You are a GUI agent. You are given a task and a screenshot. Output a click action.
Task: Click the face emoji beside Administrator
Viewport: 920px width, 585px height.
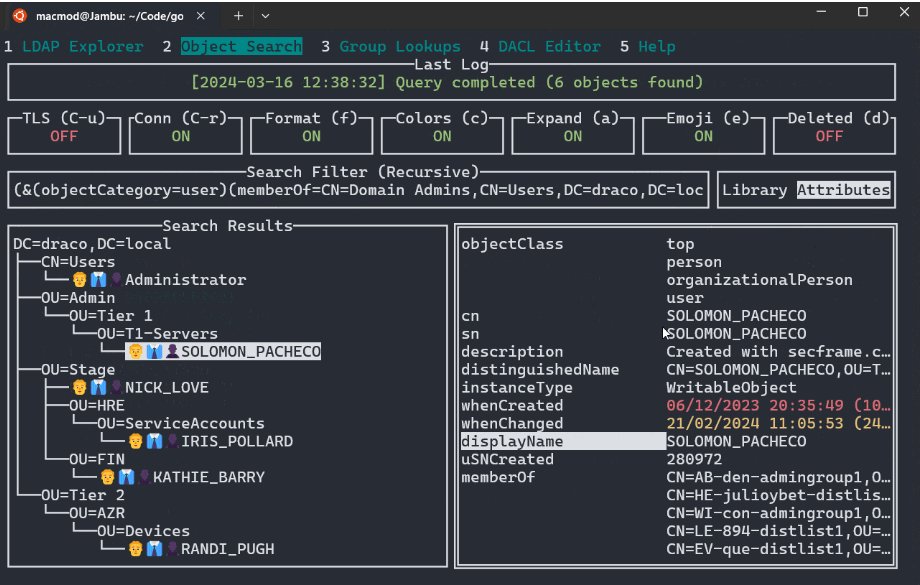(x=79, y=280)
